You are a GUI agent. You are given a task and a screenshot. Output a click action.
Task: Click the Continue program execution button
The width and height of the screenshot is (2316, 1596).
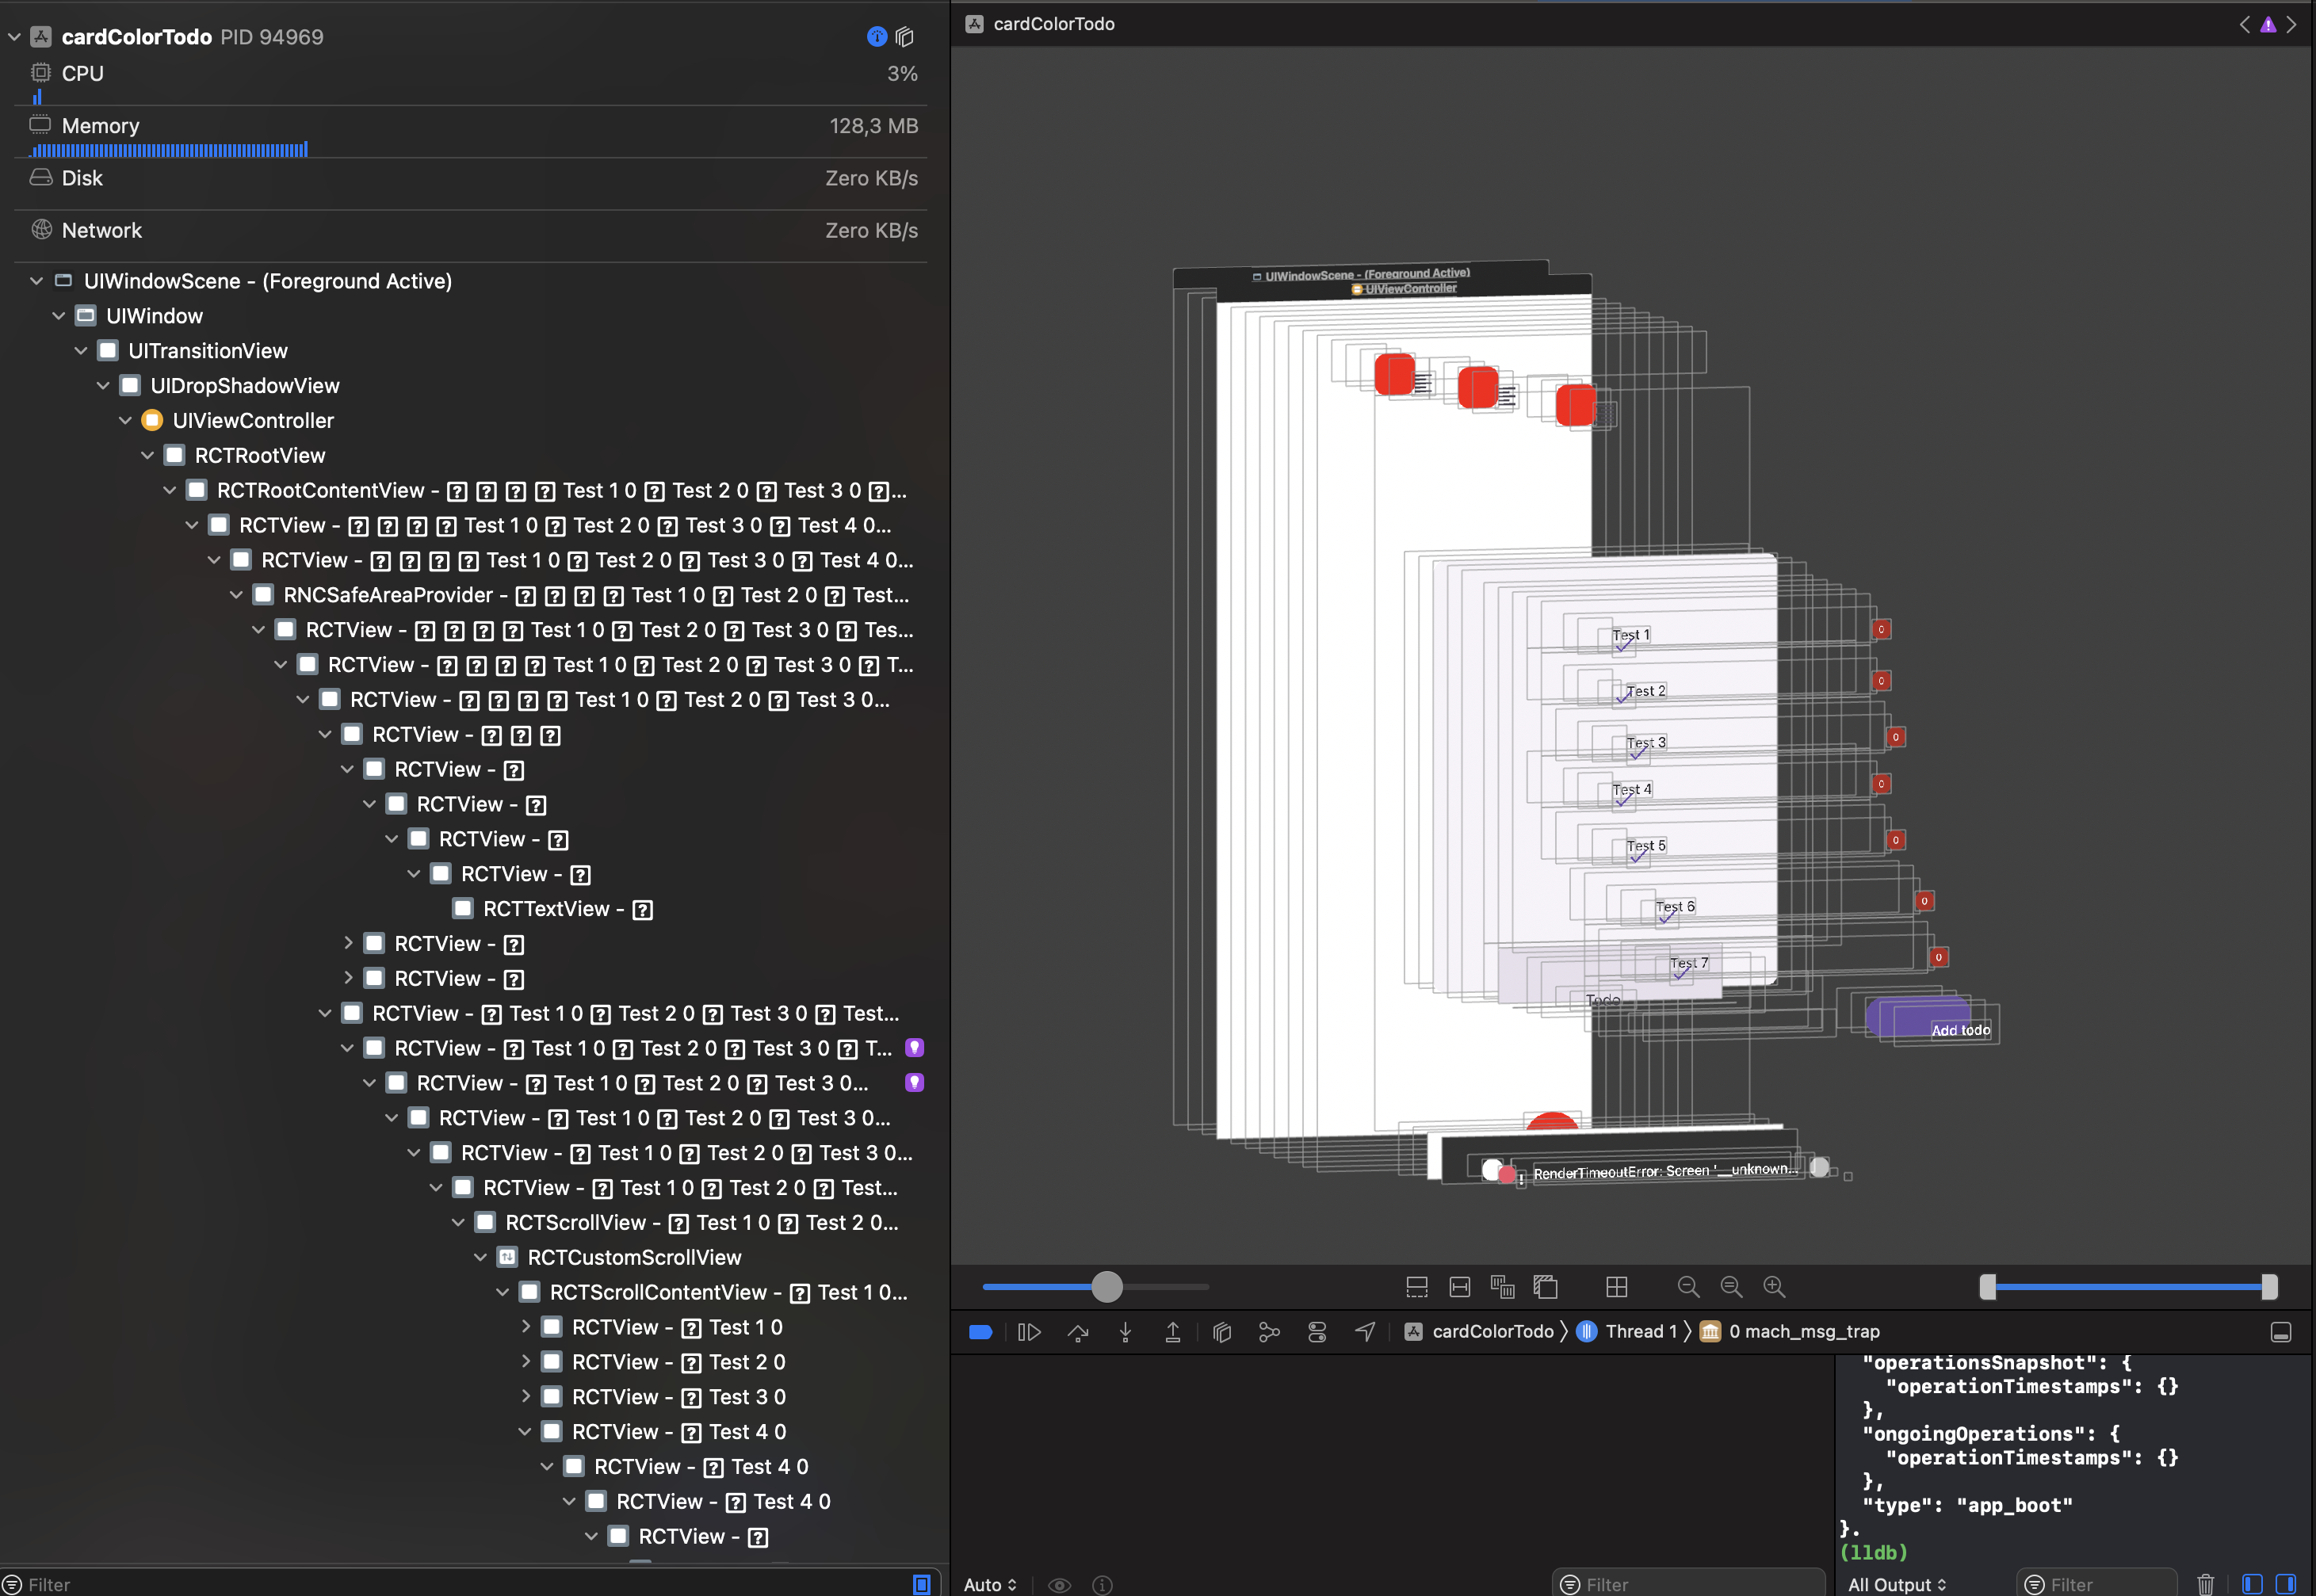(x=1029, y=1332)
